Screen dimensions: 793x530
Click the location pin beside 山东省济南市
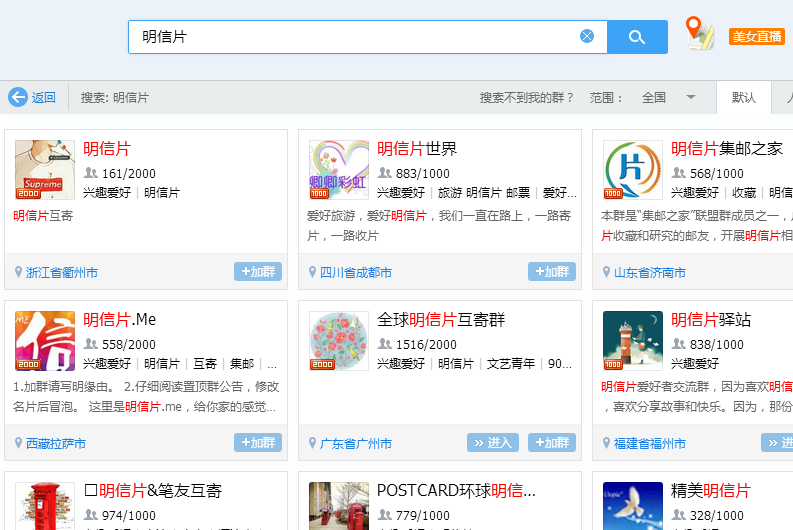[606, 272]
